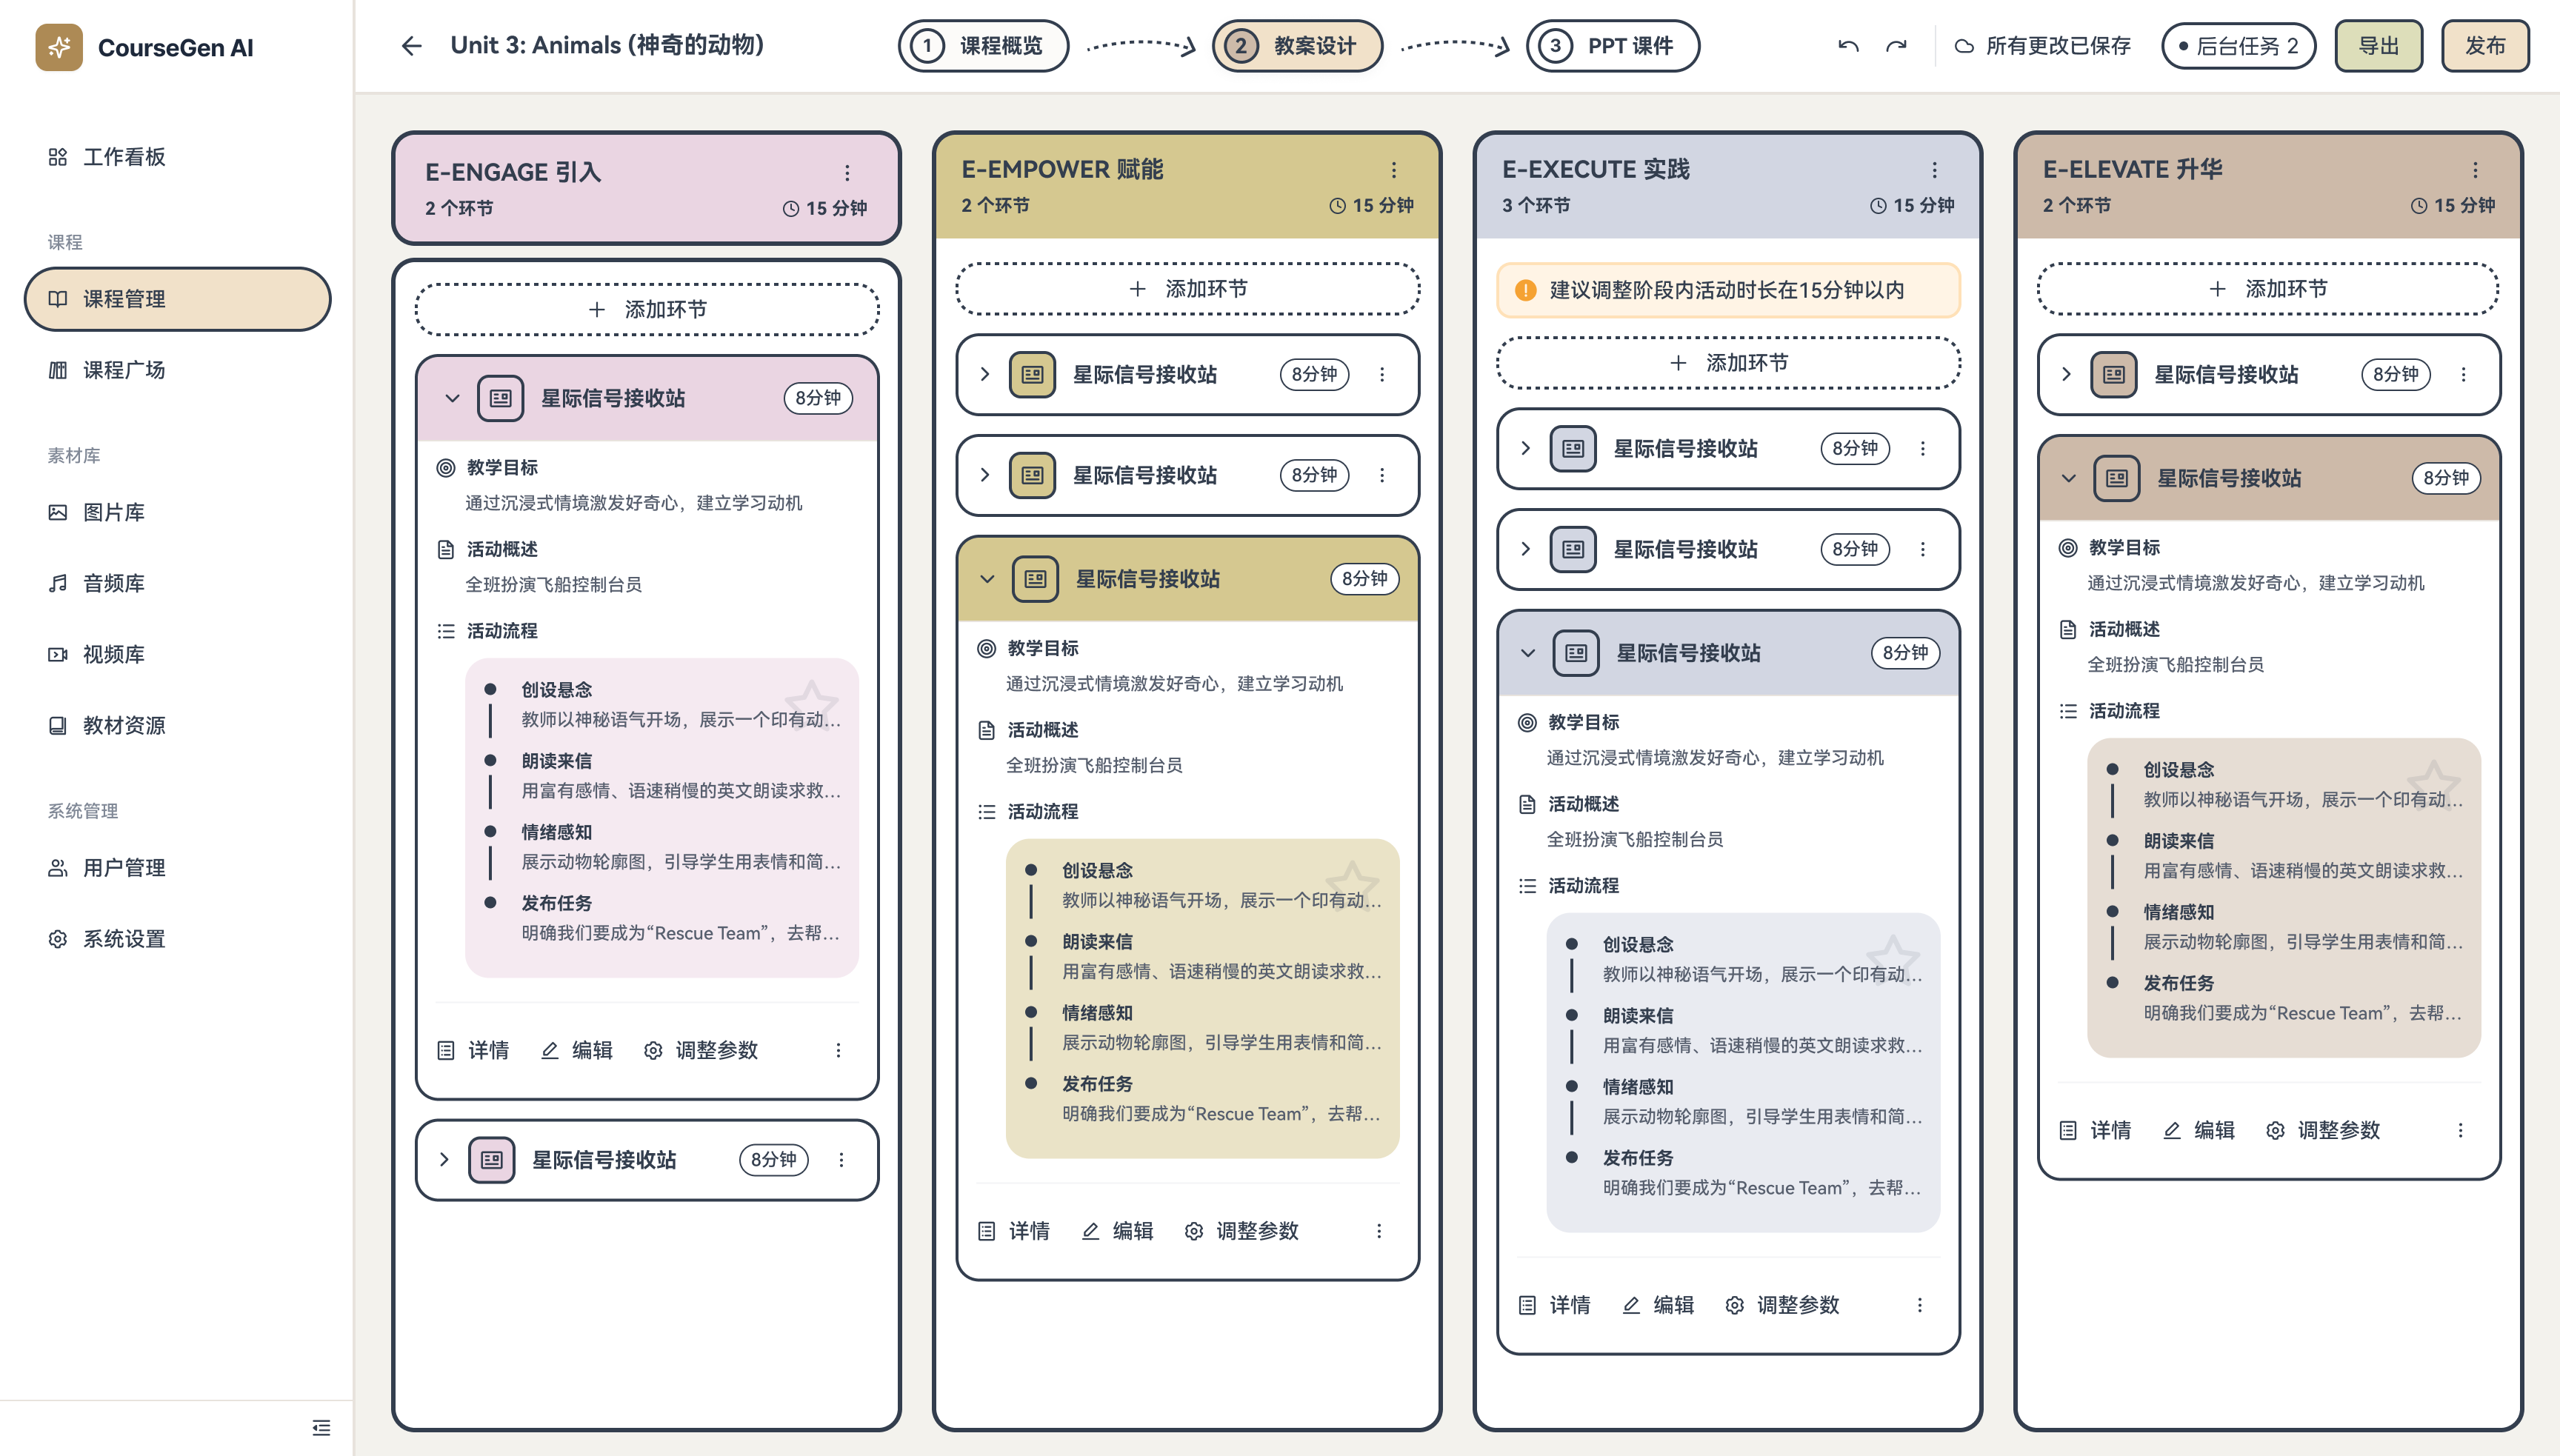Image resolution: width=2560 pixels, height=1456 pixels.
Task: Collapse the expanded E-ELEVATE 星际信号接收站 card
Action: 2069,478
